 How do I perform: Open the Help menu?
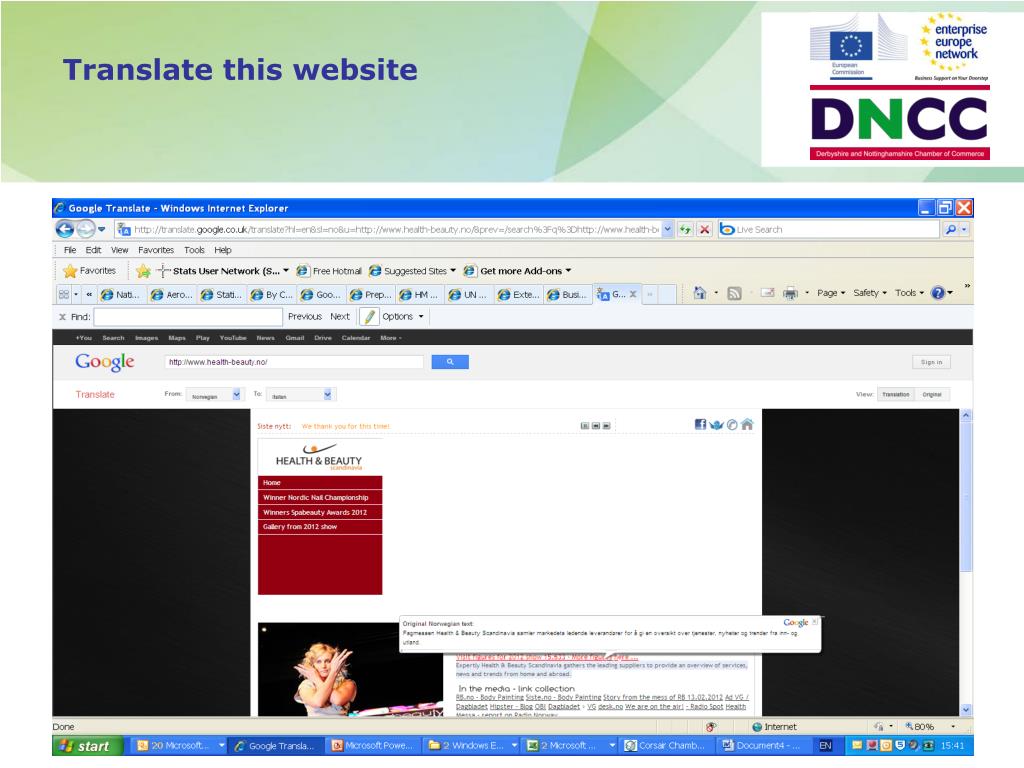223,249
